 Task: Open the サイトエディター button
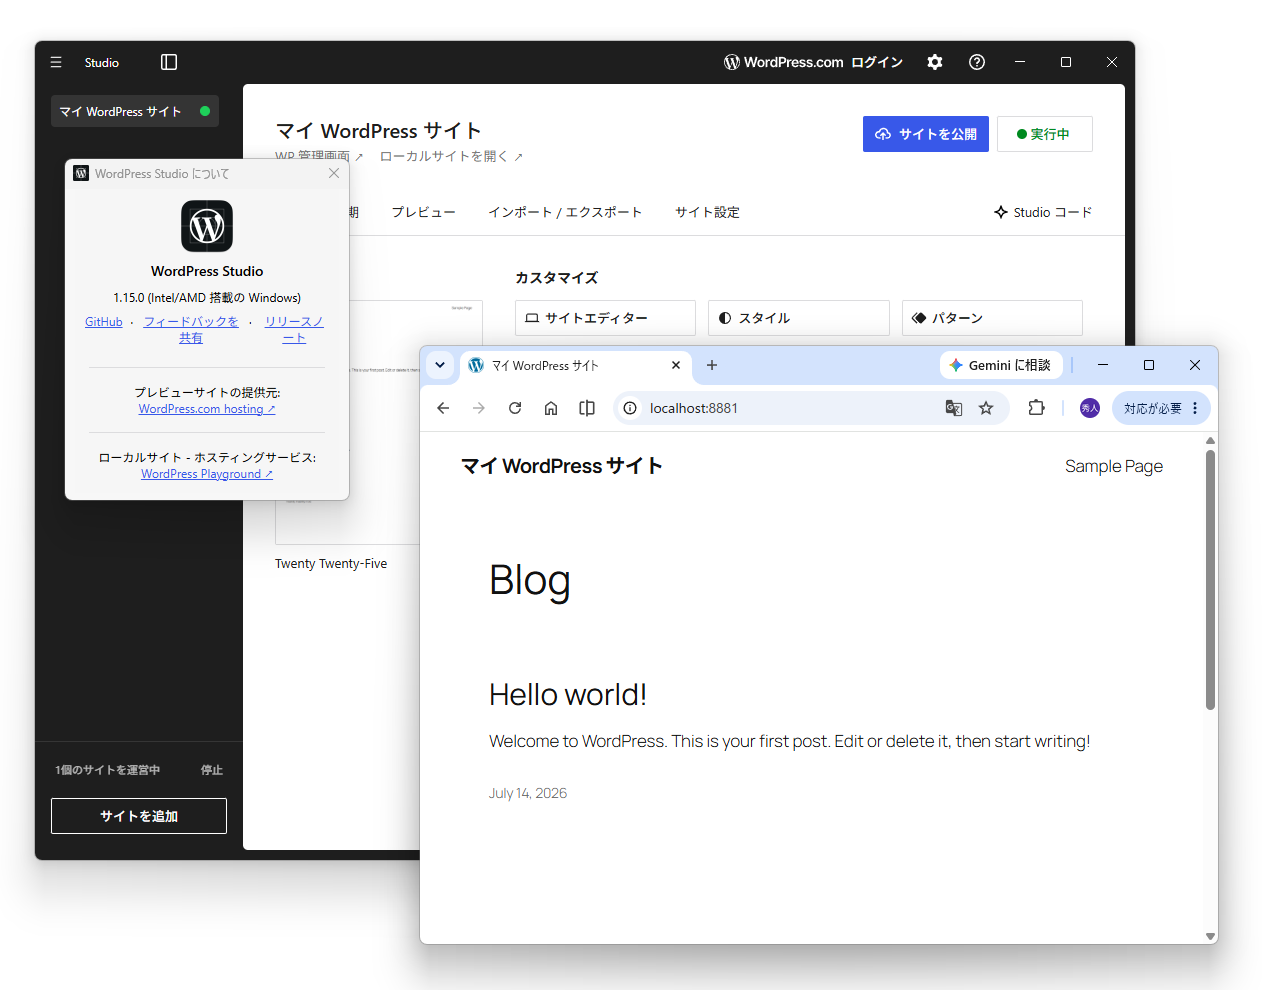pyautogui.click(x=605, y=318)
